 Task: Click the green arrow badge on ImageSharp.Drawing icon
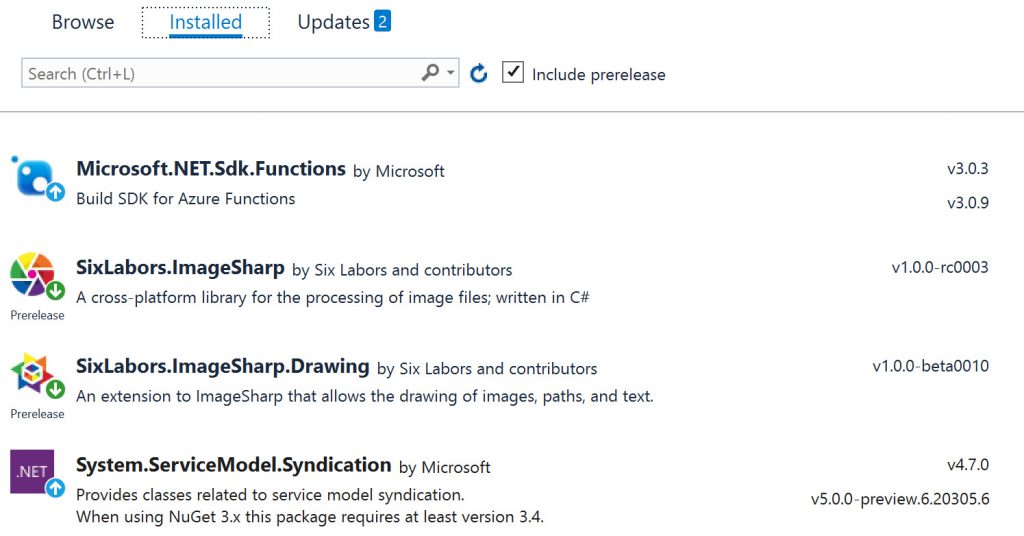pyautogui.click(x=56, y=389)
